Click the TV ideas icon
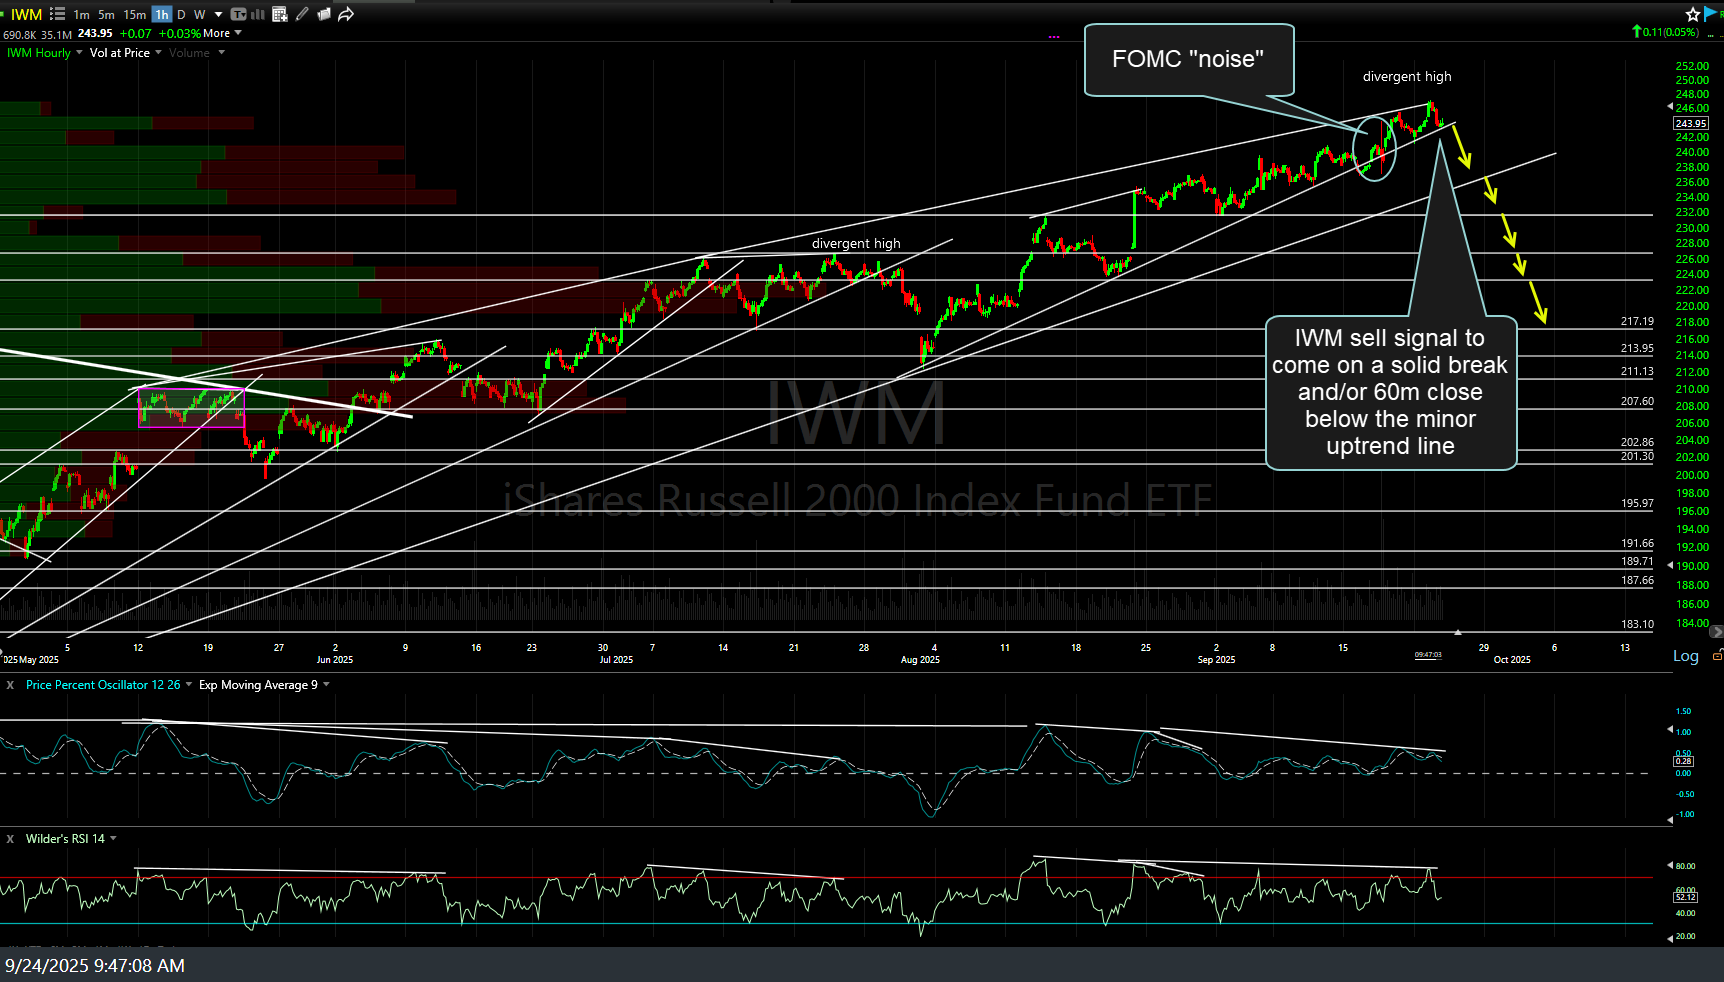Viewport: 1724px width, 982px height. (x=239, y=14)
